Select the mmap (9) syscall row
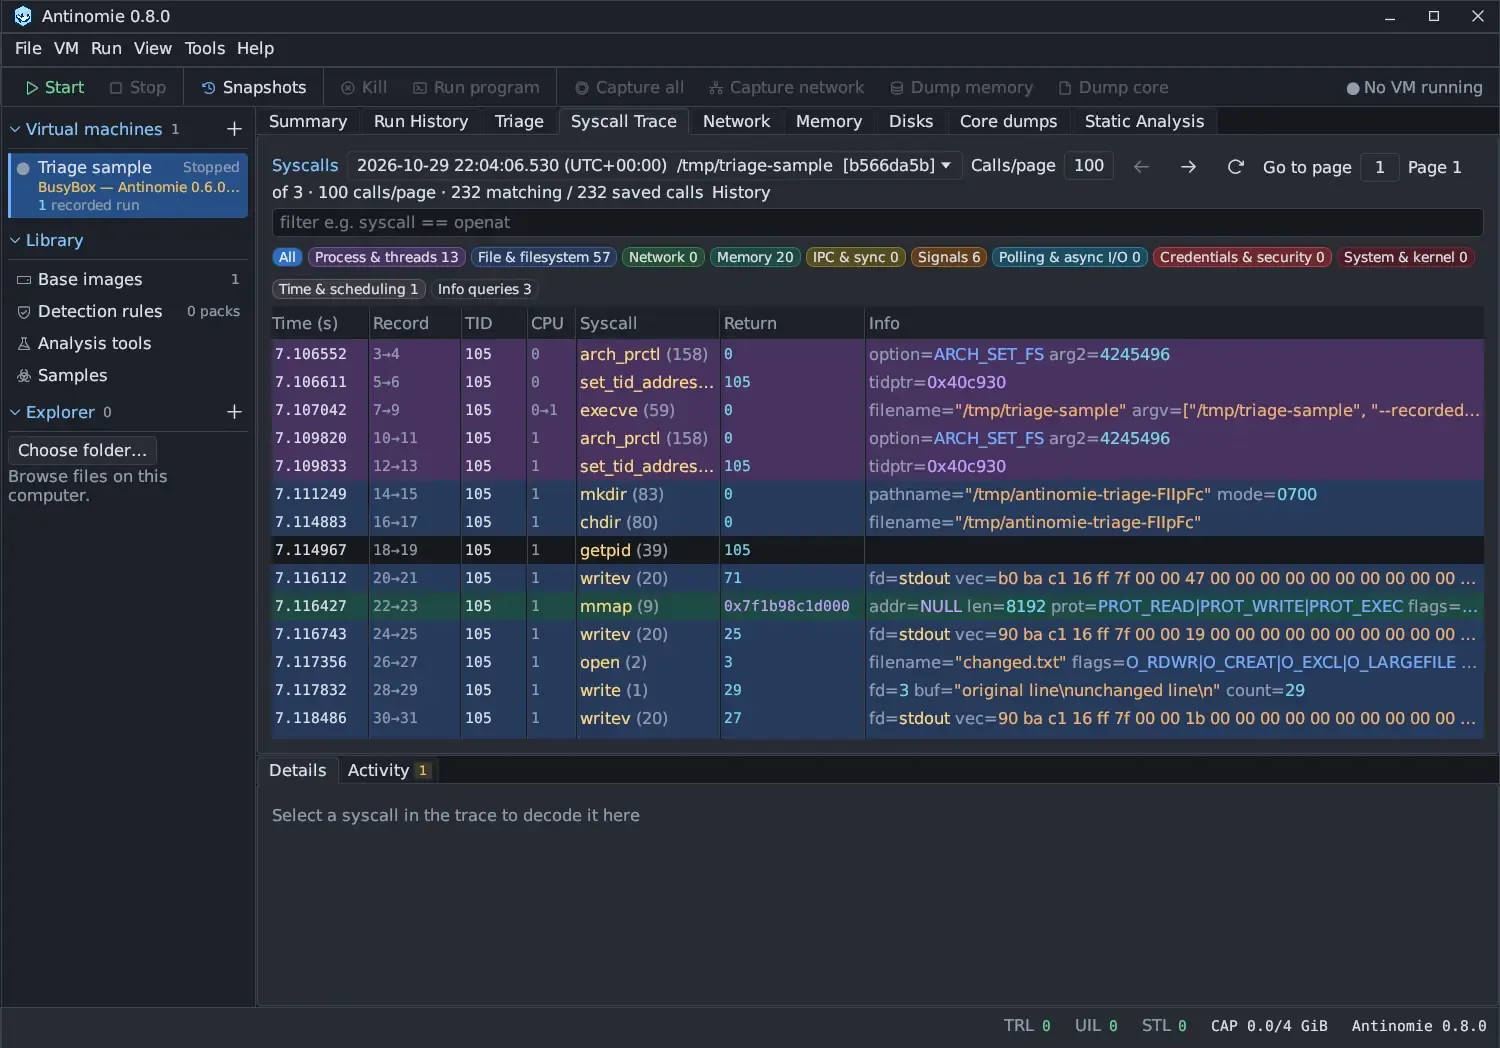 point(877,606)
